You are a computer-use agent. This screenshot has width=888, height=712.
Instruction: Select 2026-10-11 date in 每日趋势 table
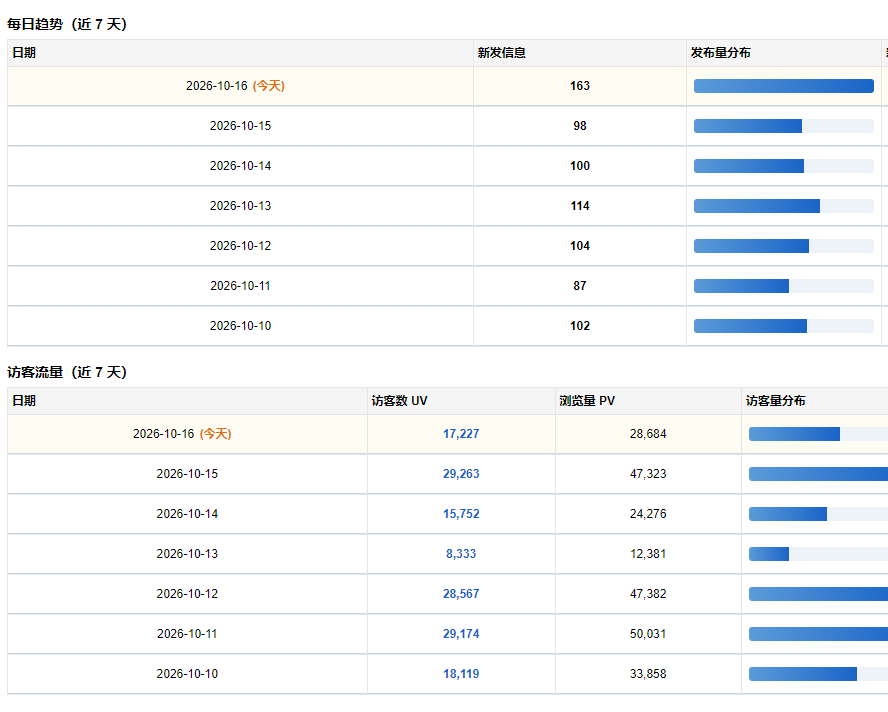(x=240, y=286)
